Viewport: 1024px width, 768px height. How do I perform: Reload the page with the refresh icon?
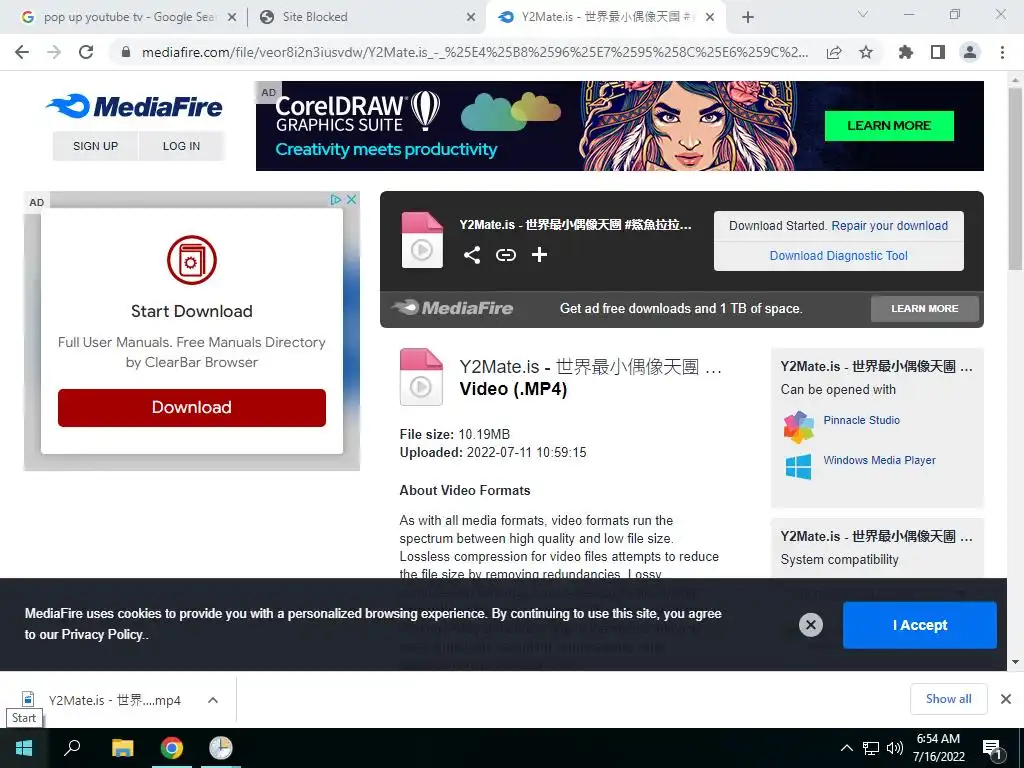[86, 52]
